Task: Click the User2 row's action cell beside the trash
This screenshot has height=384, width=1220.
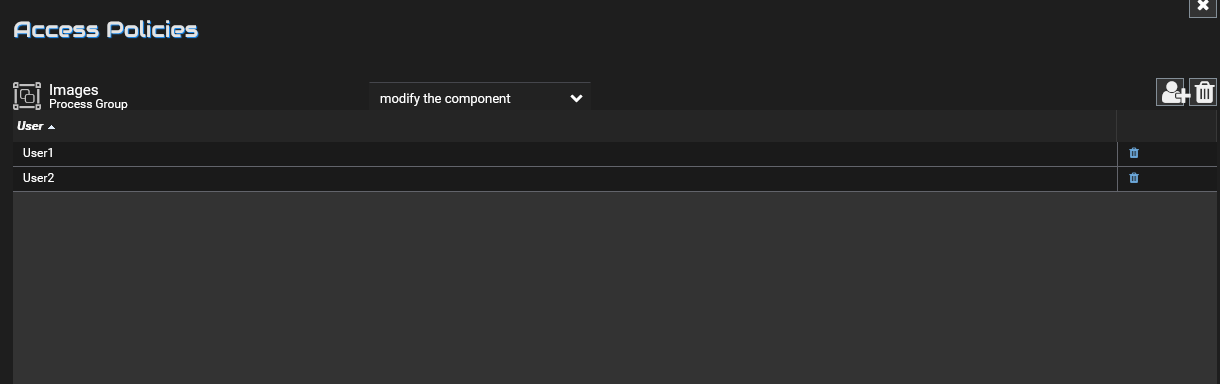Action: coord(1178,178)
